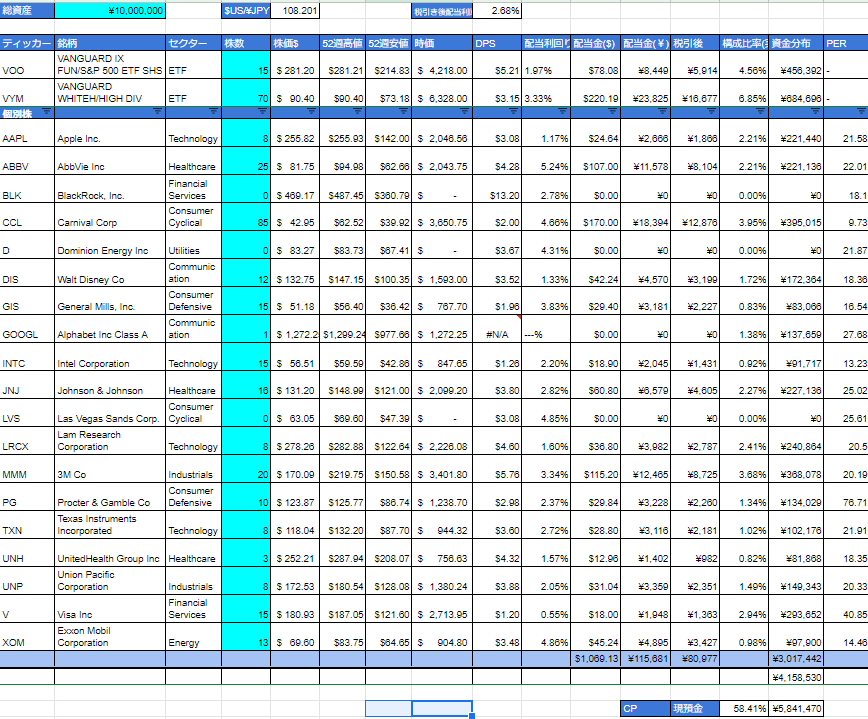Select allocation total ¥3,017,442 cell
This screenshot has height=719, width=868.
796,659
